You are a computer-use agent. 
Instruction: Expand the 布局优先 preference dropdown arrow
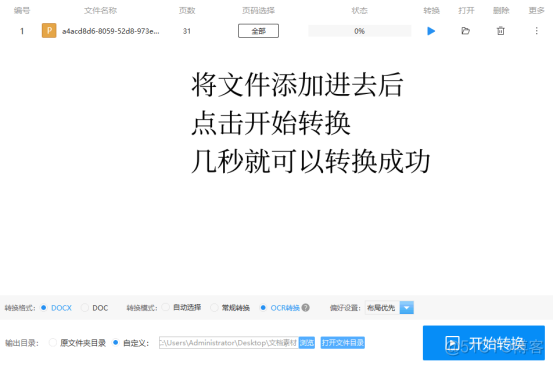click(x=407, y=308)
